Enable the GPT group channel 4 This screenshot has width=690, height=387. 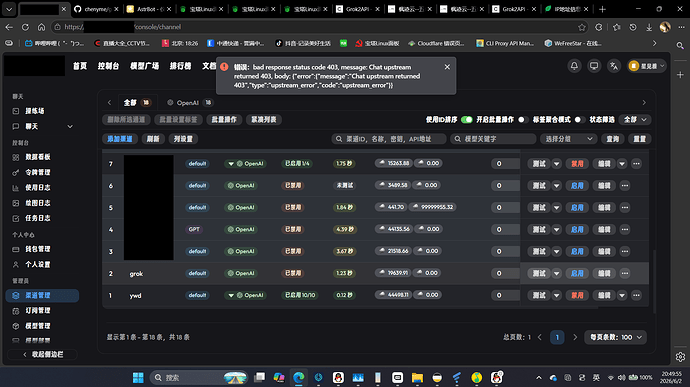(x=577, y=229)
